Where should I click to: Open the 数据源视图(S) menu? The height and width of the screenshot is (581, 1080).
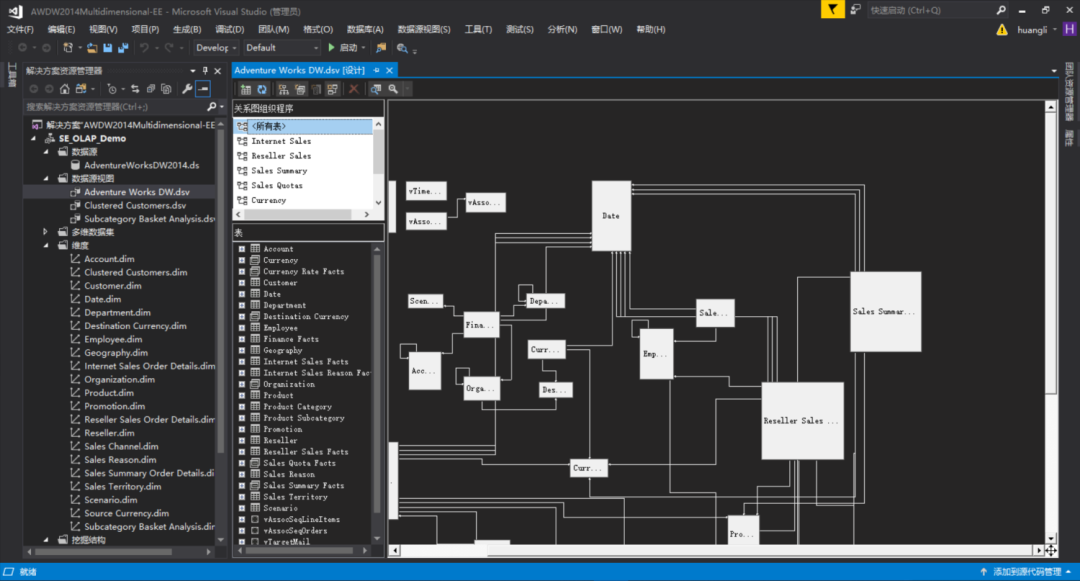424,30
